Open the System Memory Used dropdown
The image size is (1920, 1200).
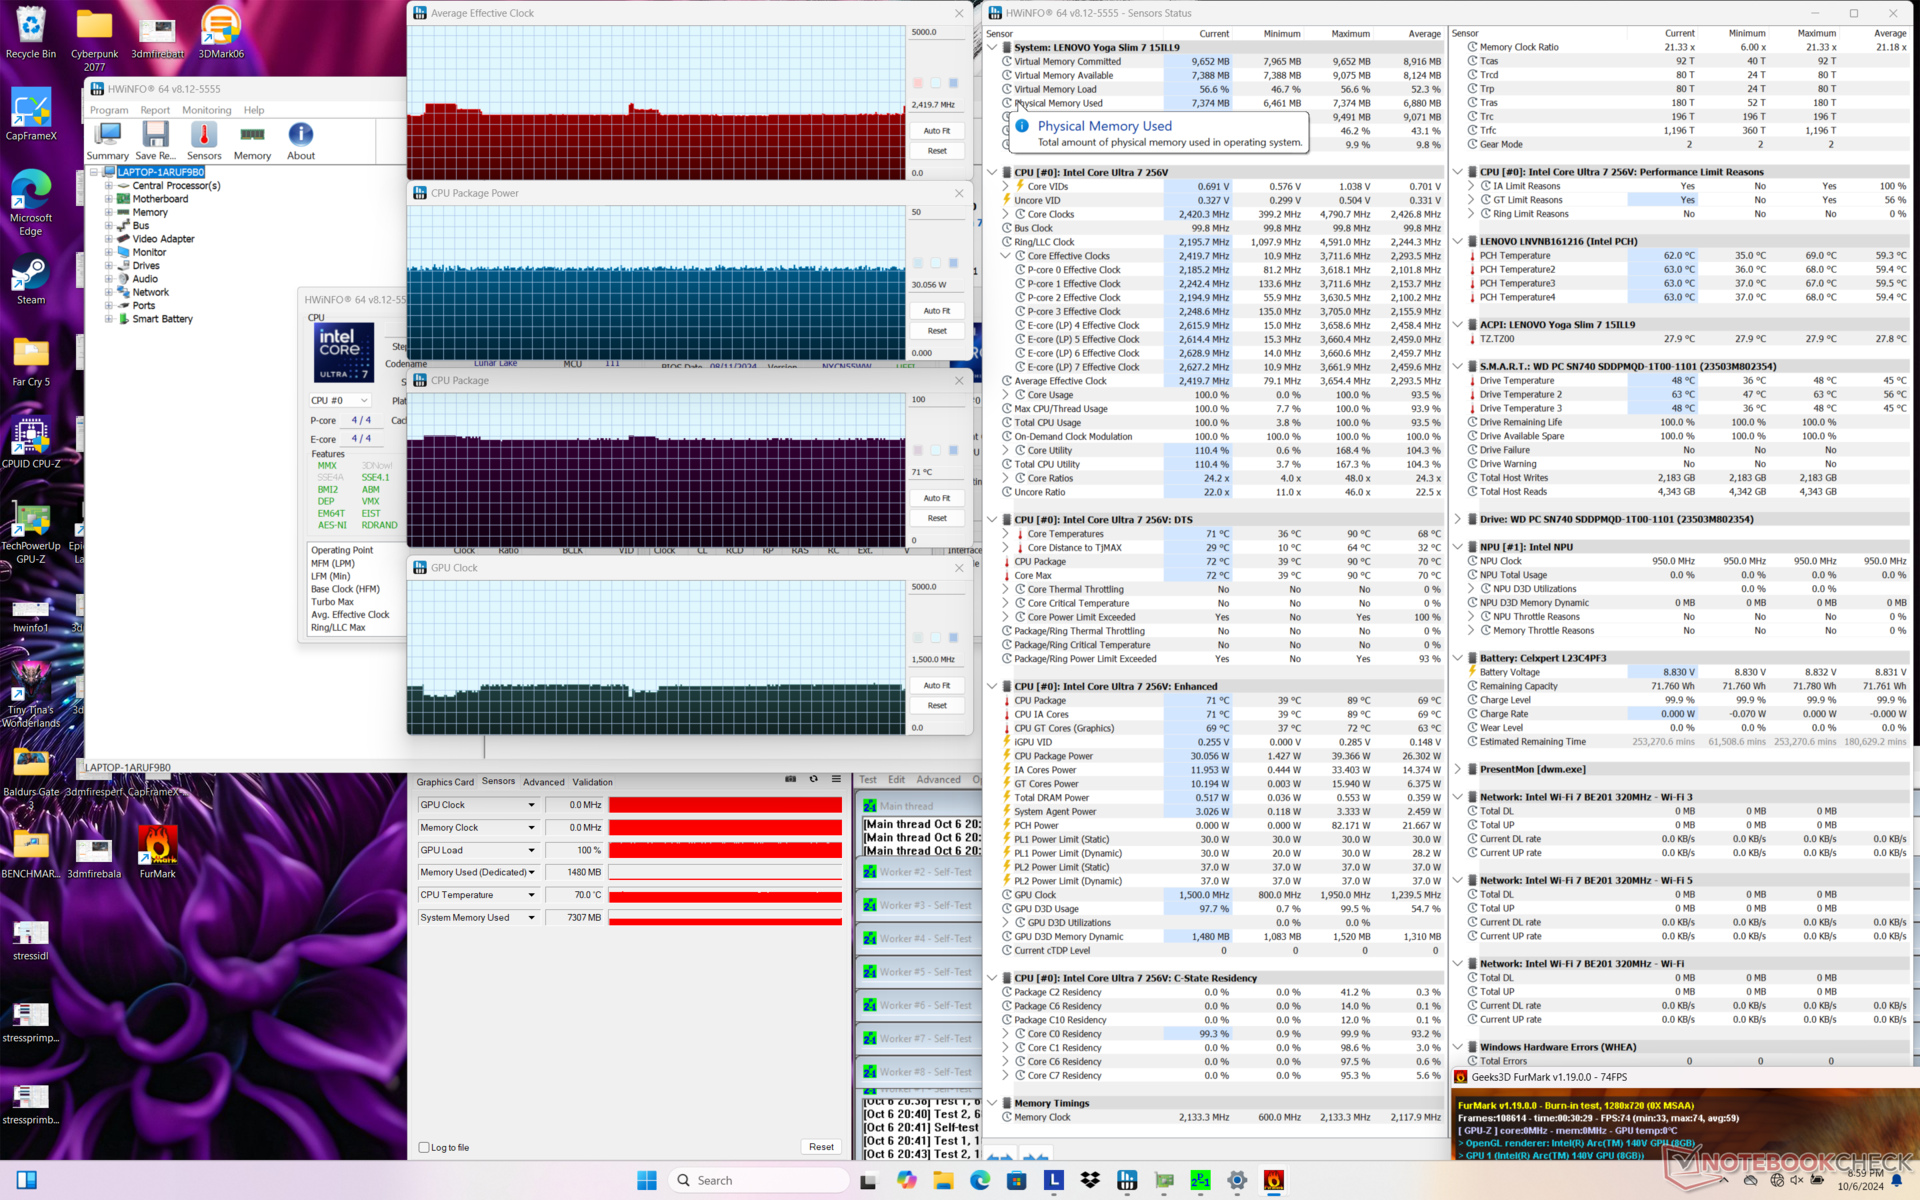[531, 917]
